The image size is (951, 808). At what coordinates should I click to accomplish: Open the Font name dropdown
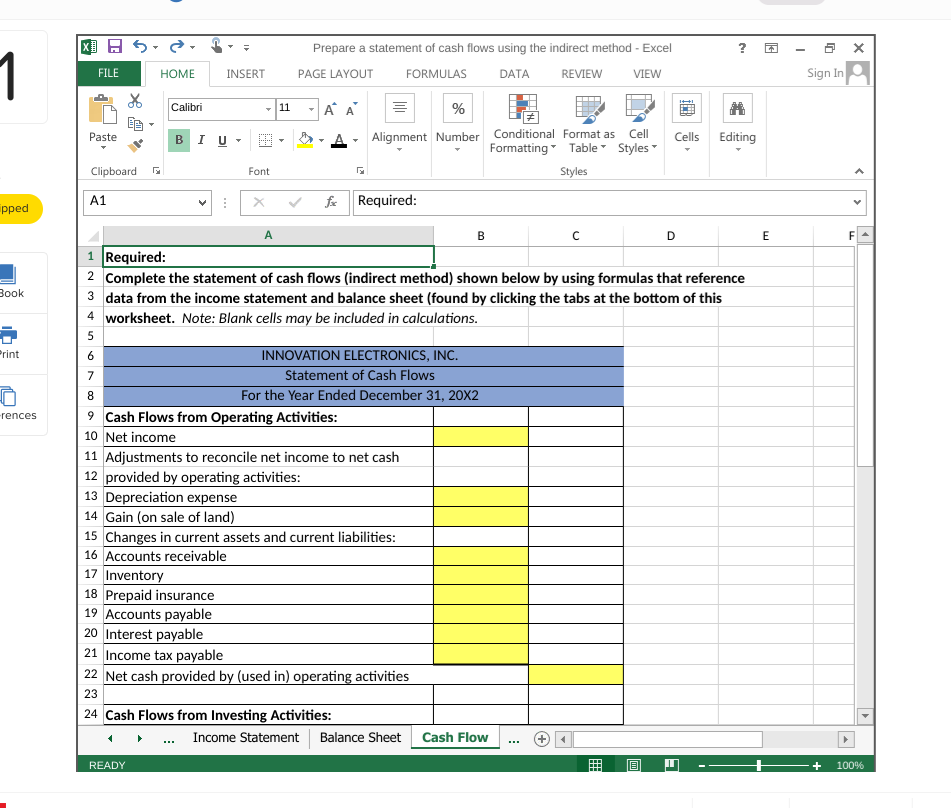(x=268, y=108)
